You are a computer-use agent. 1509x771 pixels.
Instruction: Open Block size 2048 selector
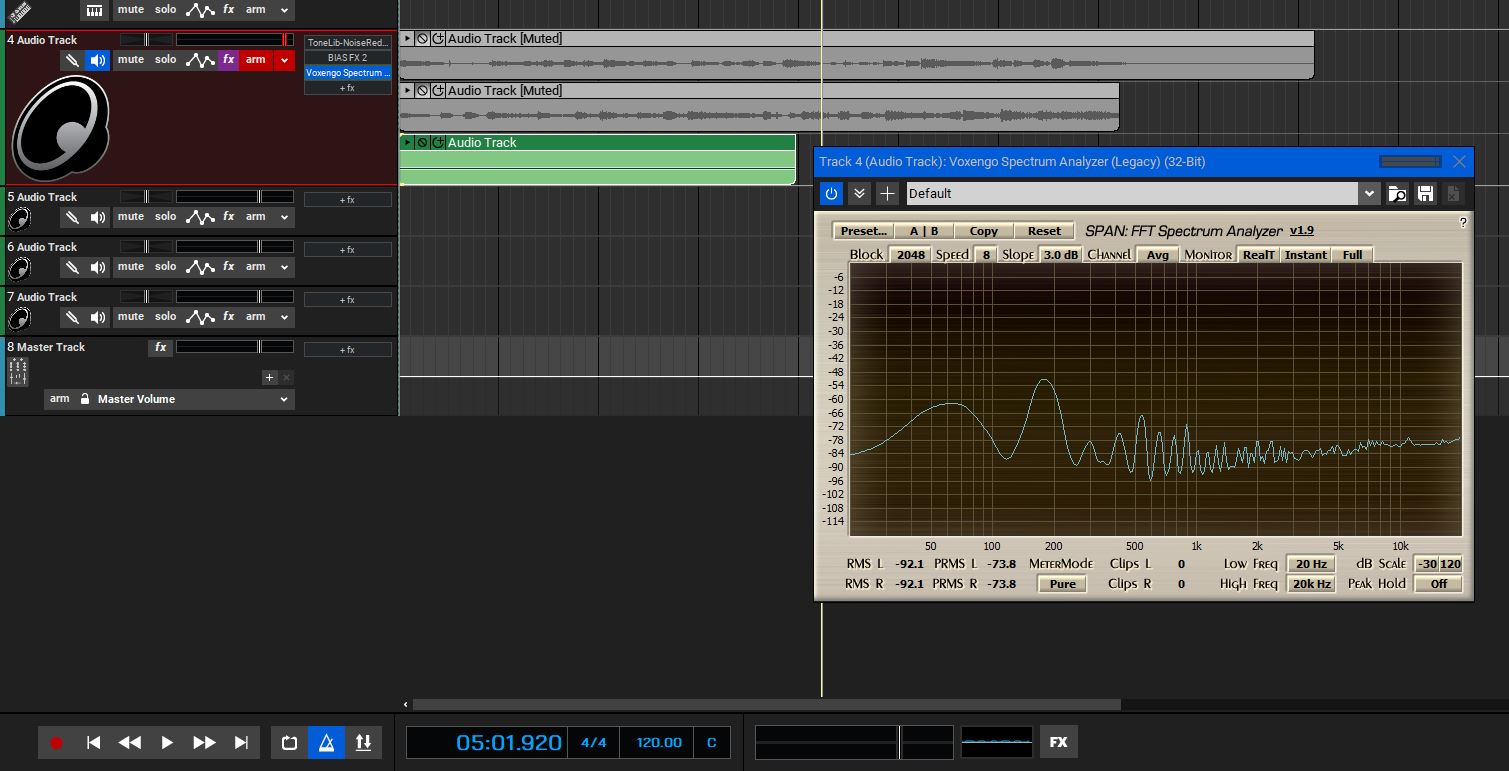coord(911,255)
